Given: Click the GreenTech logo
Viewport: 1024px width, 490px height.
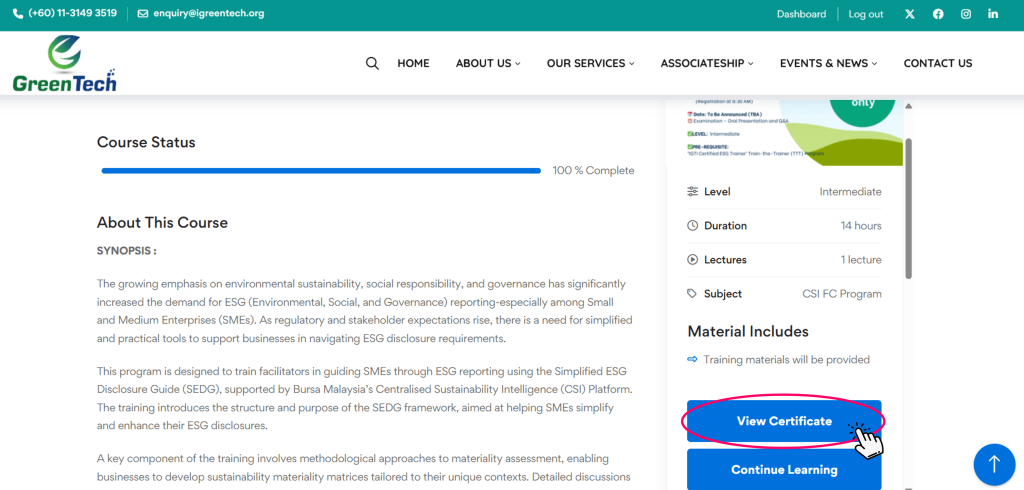Looking at the screenshot, I should (x=64, y=64).
